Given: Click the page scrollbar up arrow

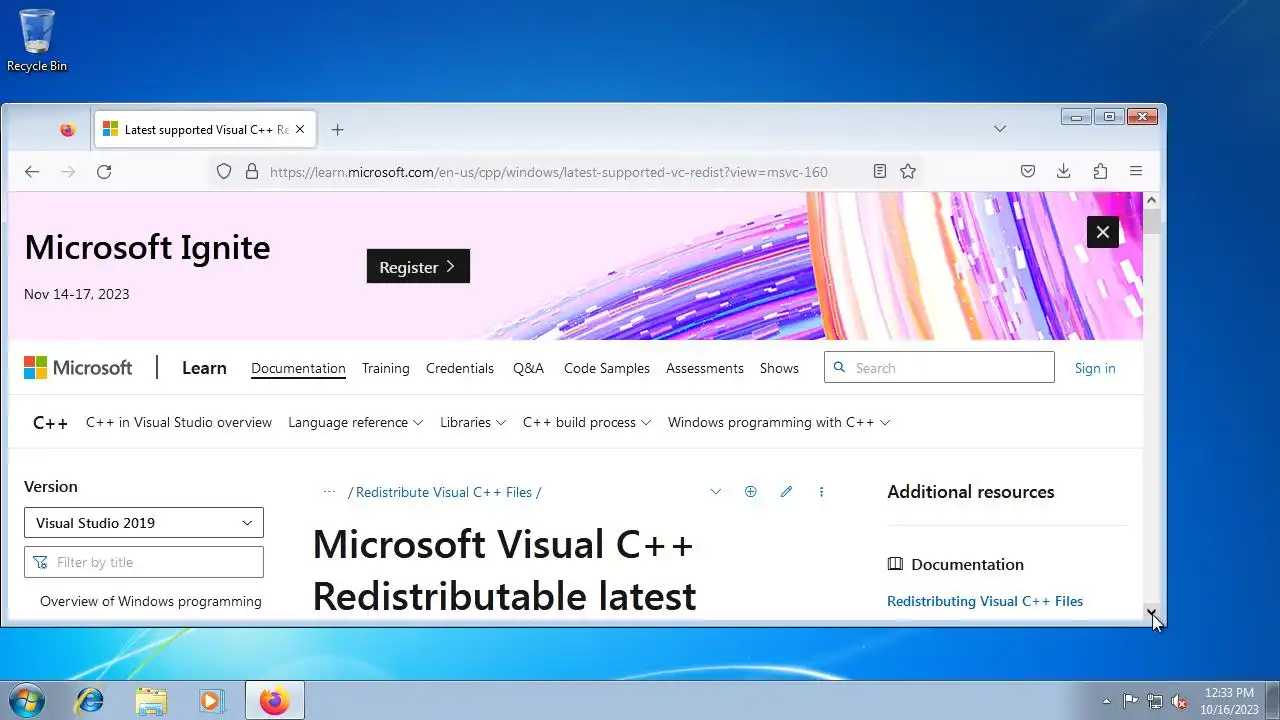Looking at the screenshot, I should tap(1151, 200).
